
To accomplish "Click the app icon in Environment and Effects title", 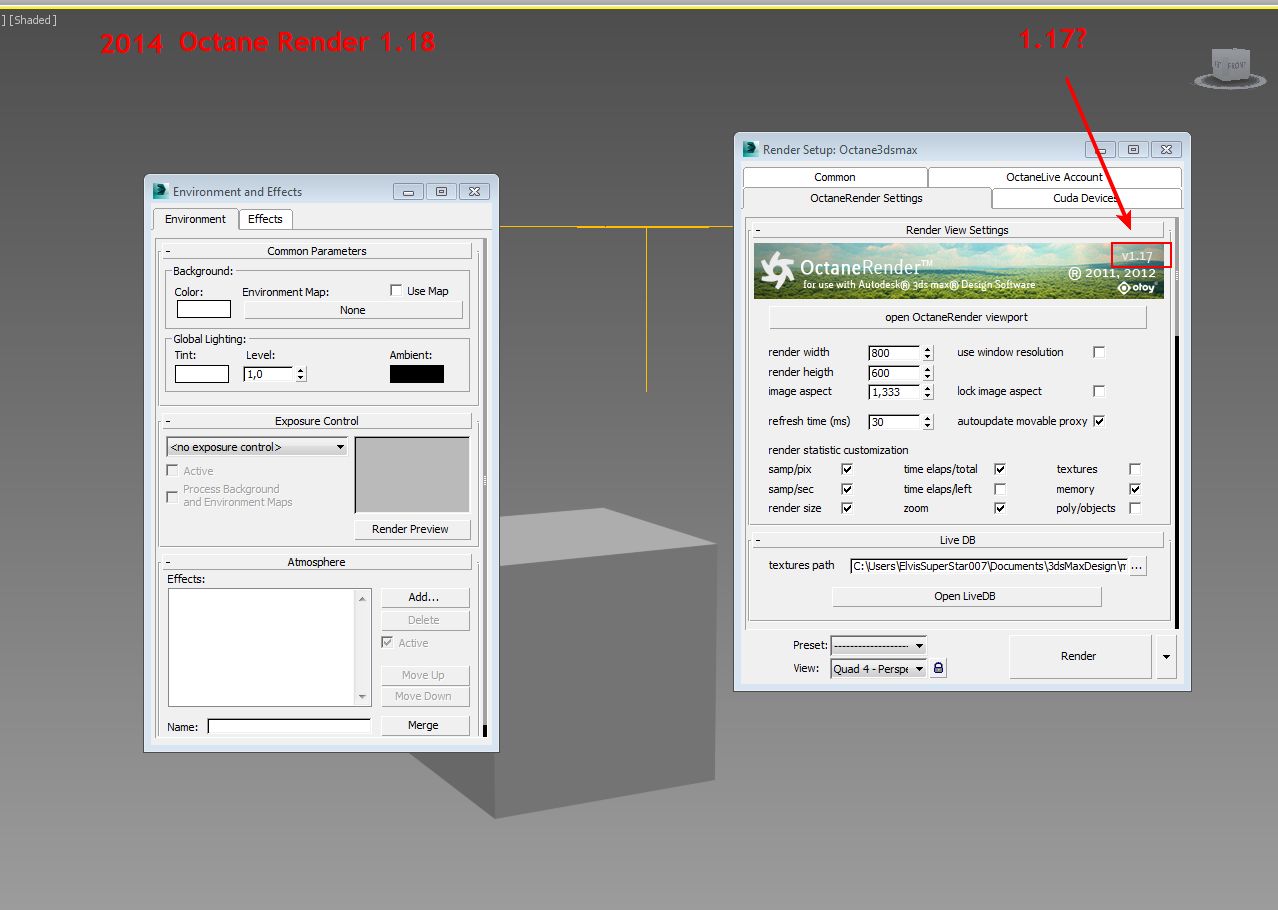I will pos(161,191).
